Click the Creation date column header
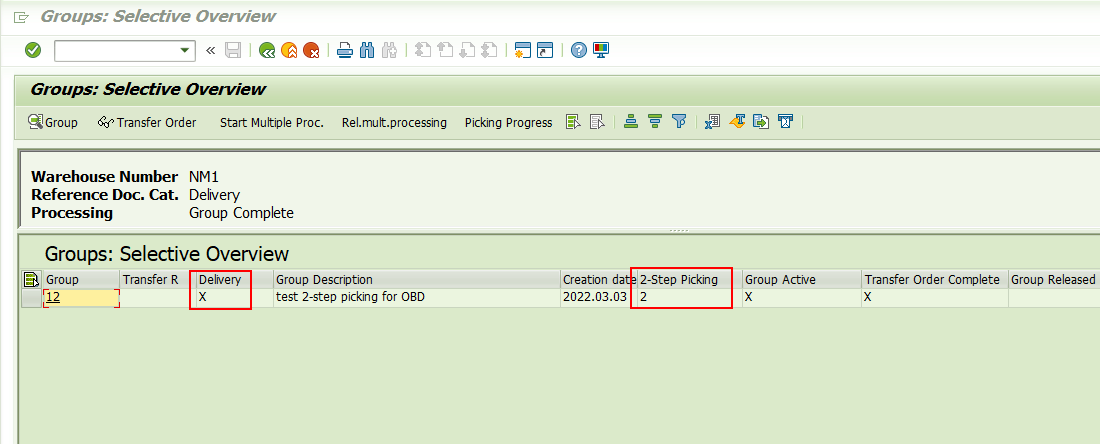Viewport: 1100px width, 444px height. (598, 280)
